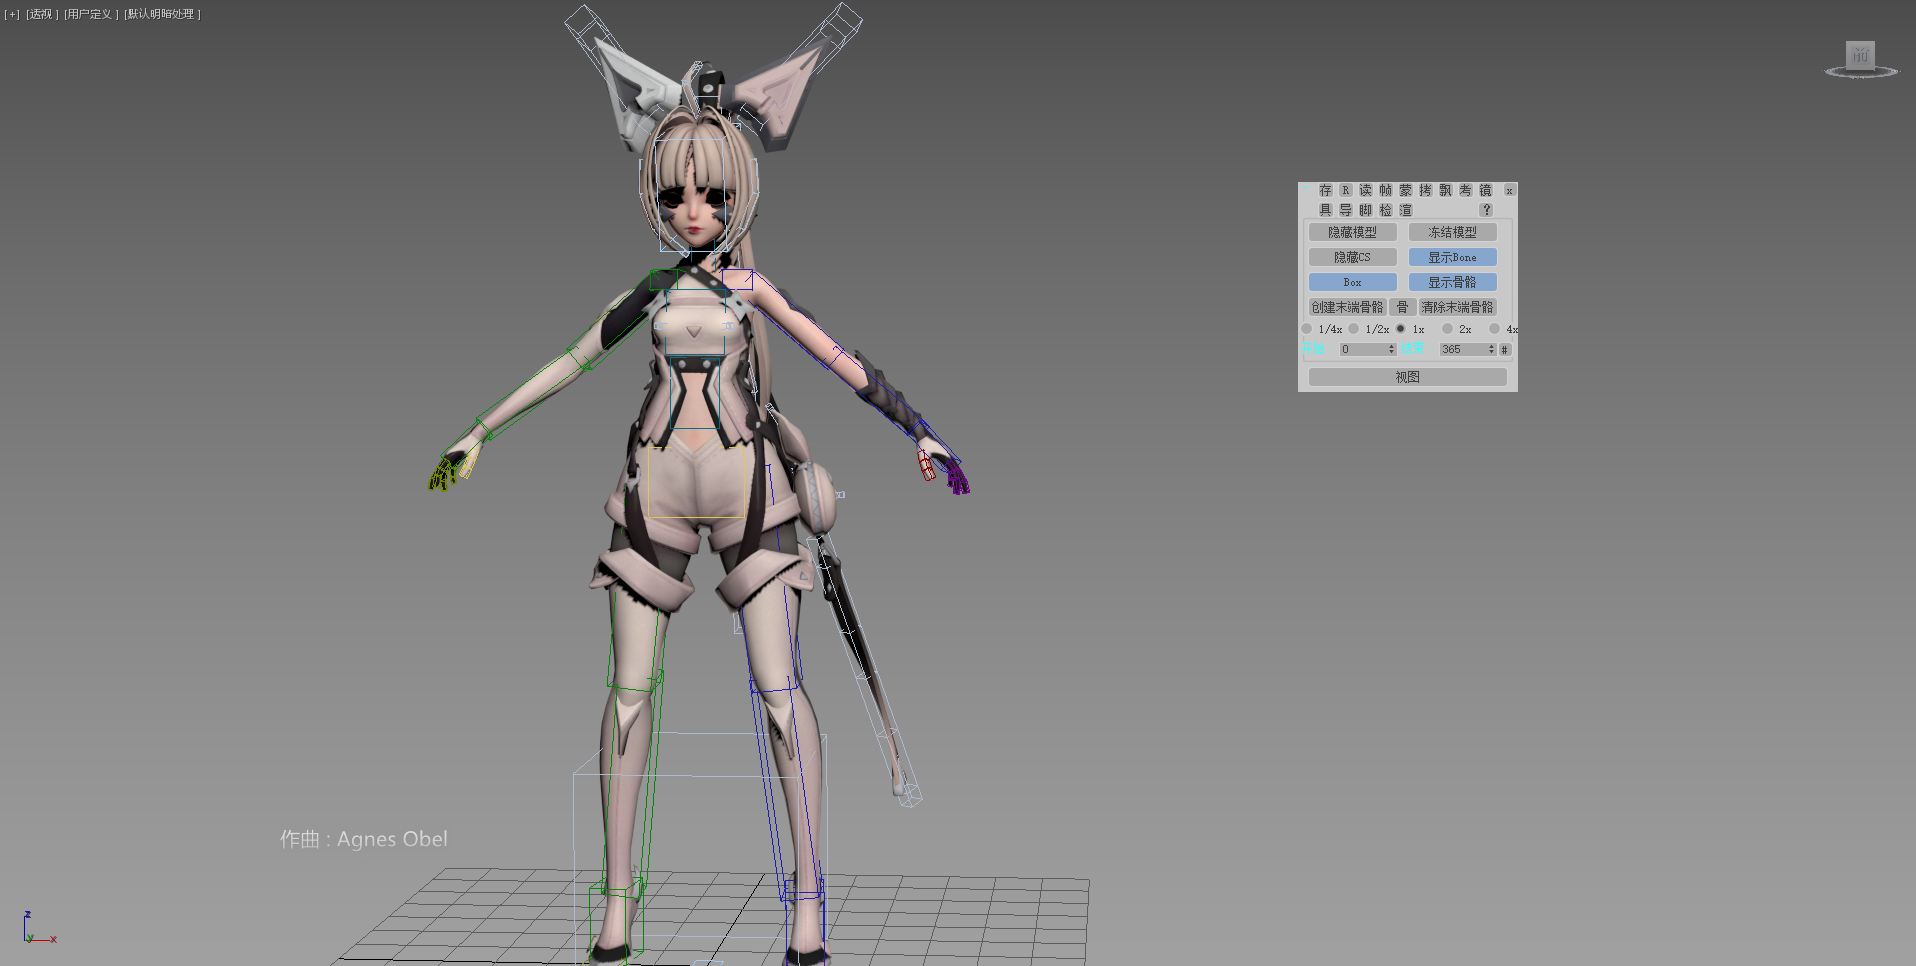Click the 读 (load) icon button
1916x966 pixels.
coord(1365,190)
